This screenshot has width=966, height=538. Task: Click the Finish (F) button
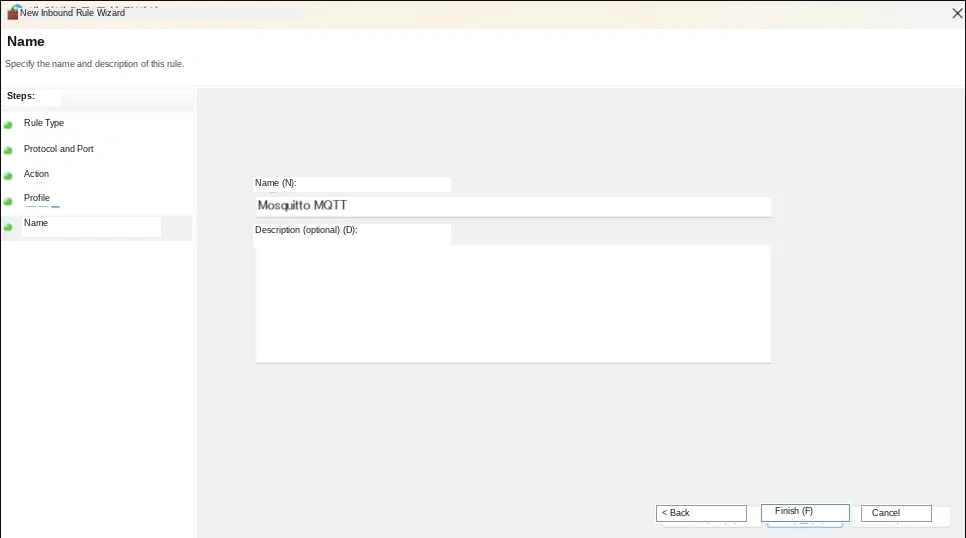click(805, 512)
